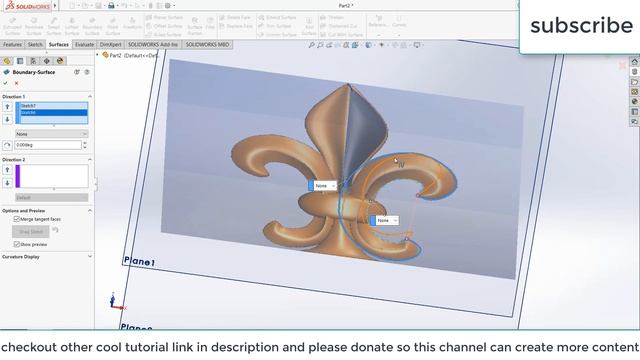This screenshot has width=640, height=360.
Task: Select highlighted second sketch in Direction 1 list
Action: click(54, 112)
